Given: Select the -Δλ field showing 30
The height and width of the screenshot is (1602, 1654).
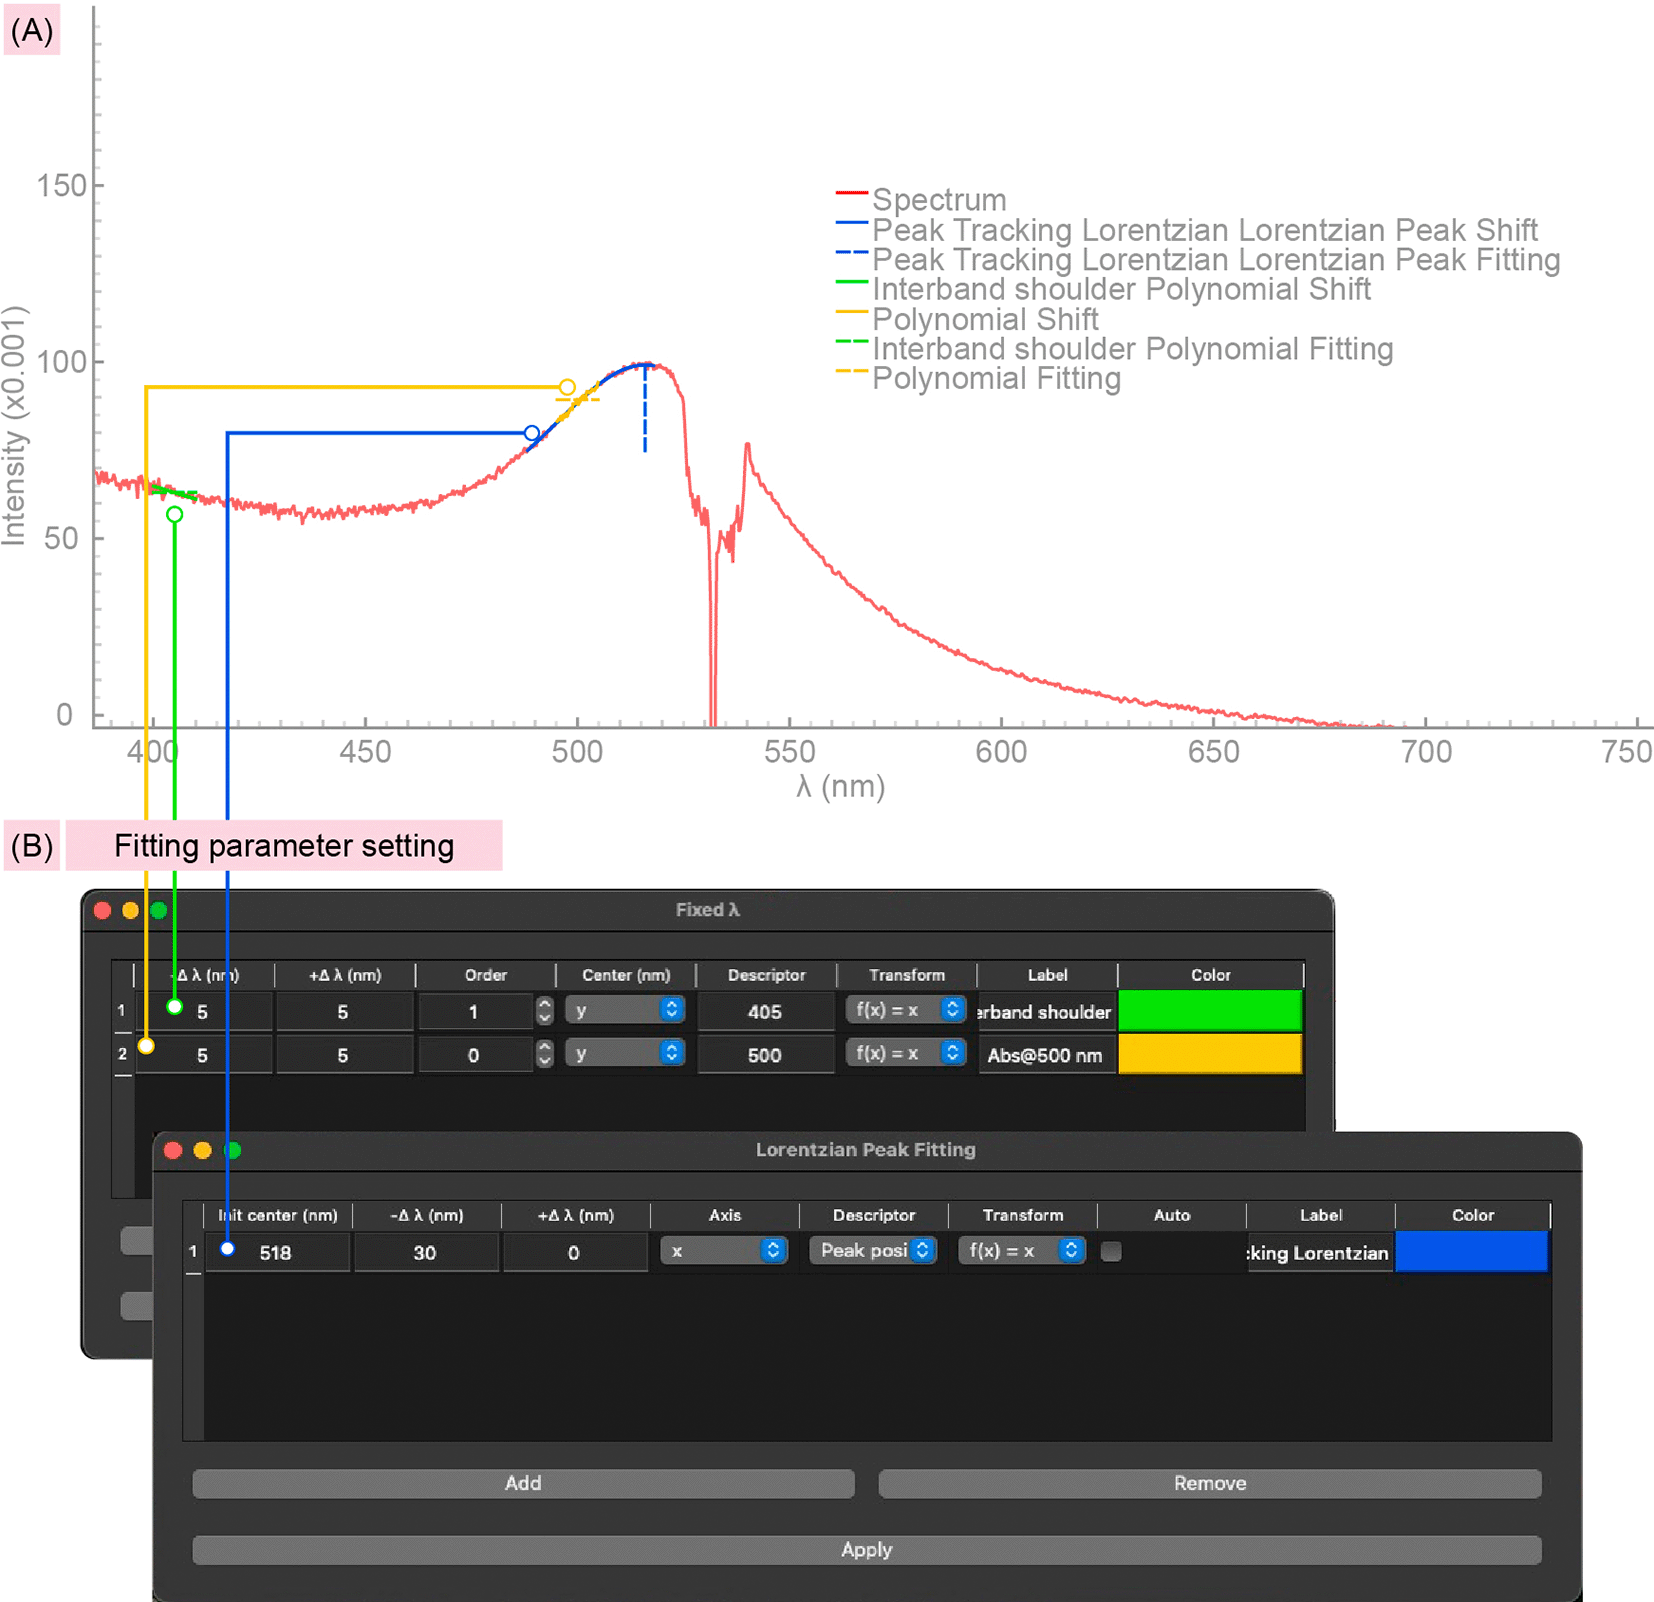Looking at the screenshot, I should (x=426, y=1252).
